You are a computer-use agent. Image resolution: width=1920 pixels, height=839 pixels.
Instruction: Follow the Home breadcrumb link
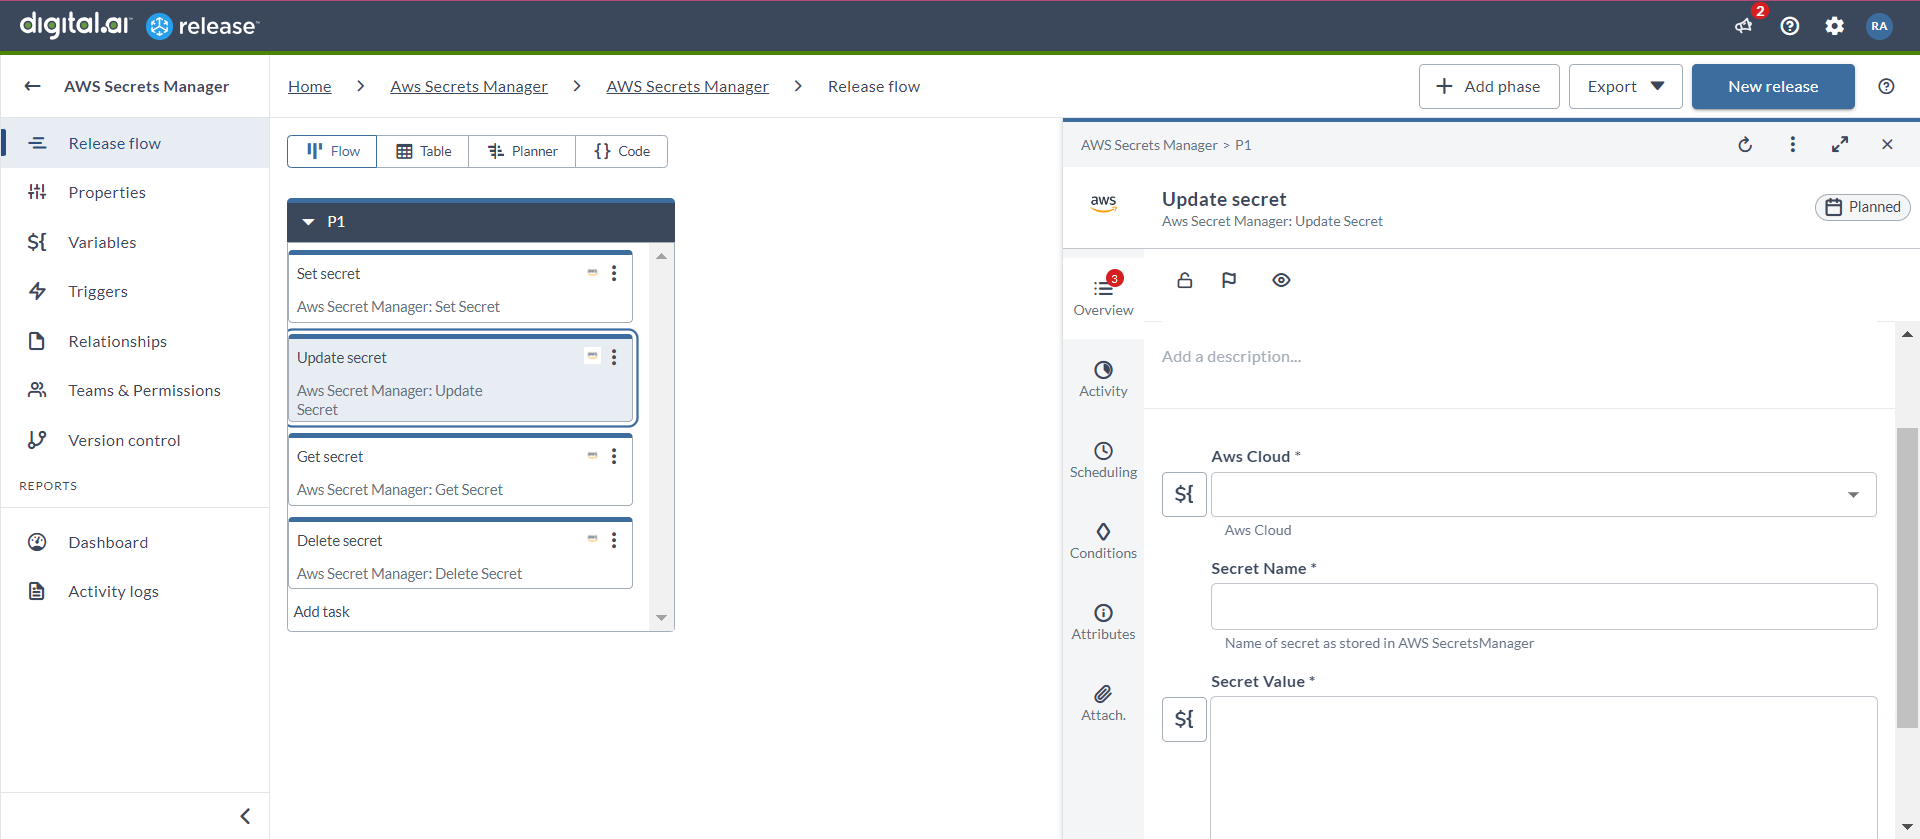[x=310, y=86]
